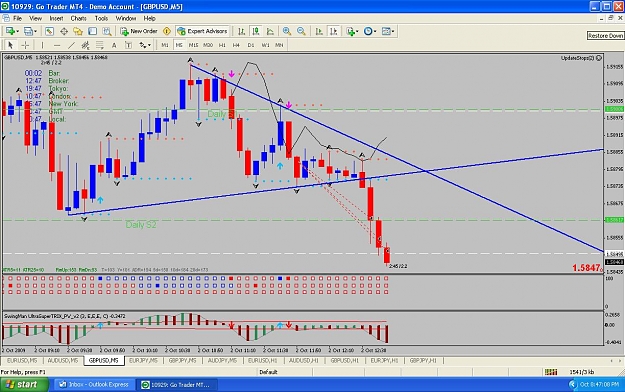Switch timeframe to W1
The image size is (625, 392).
265,45
